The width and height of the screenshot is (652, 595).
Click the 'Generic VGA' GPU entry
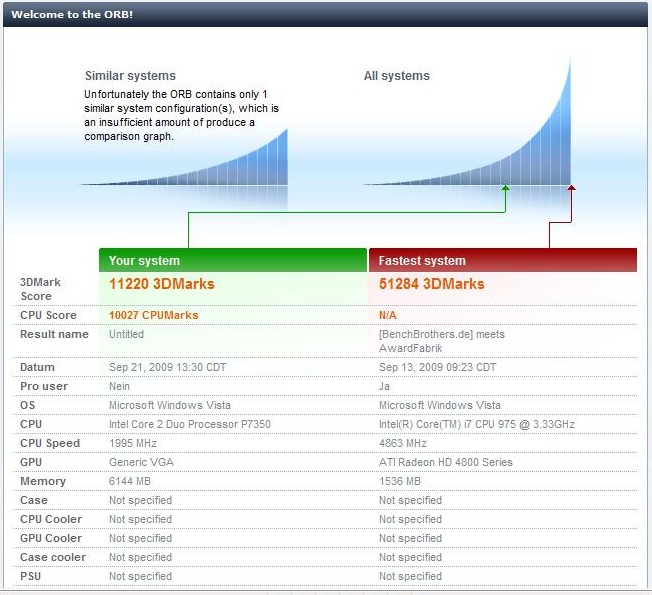pyautogui.click(x=141, y=462)
